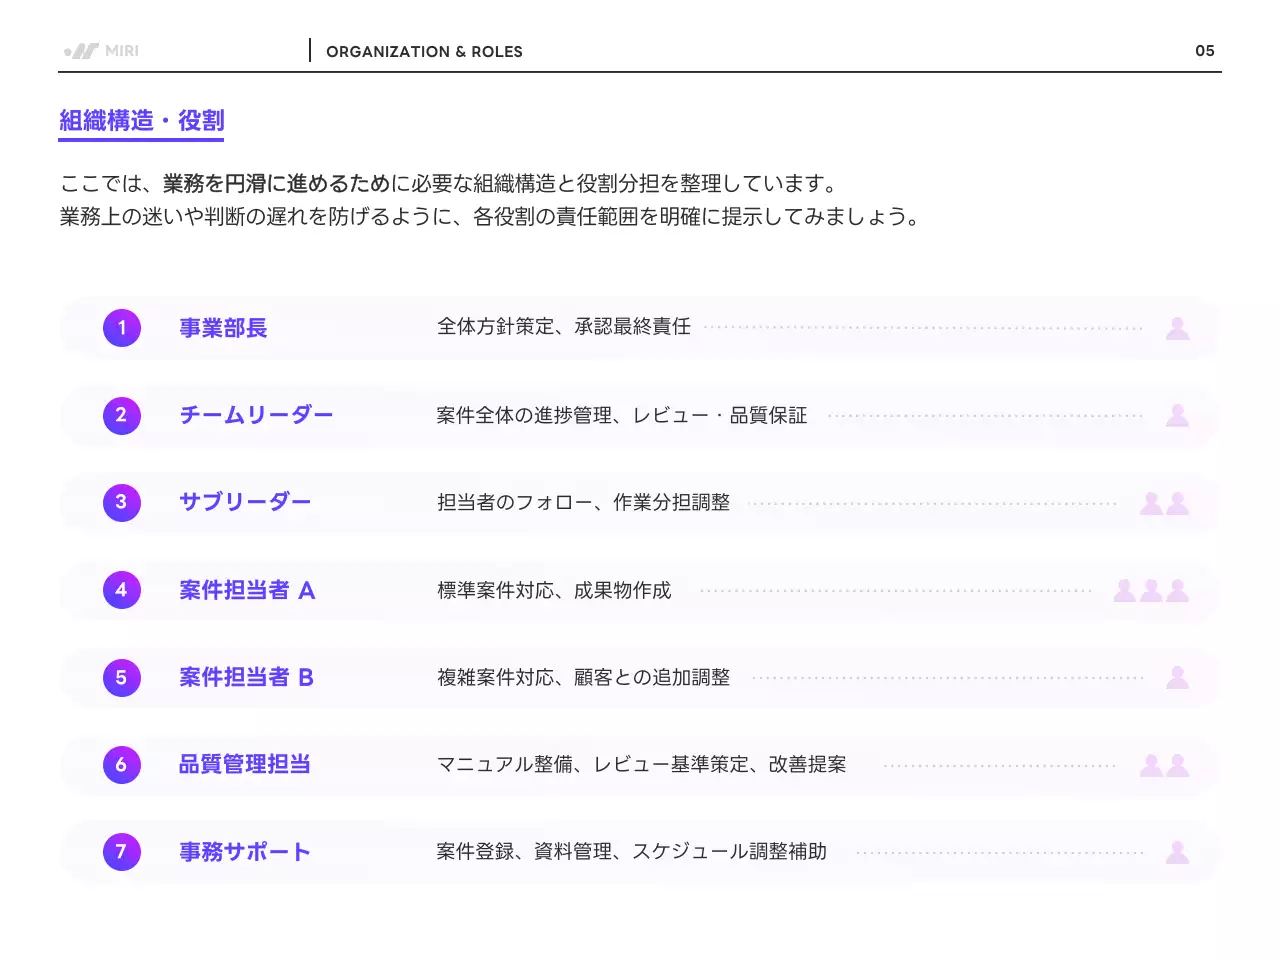Toggle the badge 7 on 事務サポート row
Viewport: 1280px width, 960px height.
coord(121,852)
